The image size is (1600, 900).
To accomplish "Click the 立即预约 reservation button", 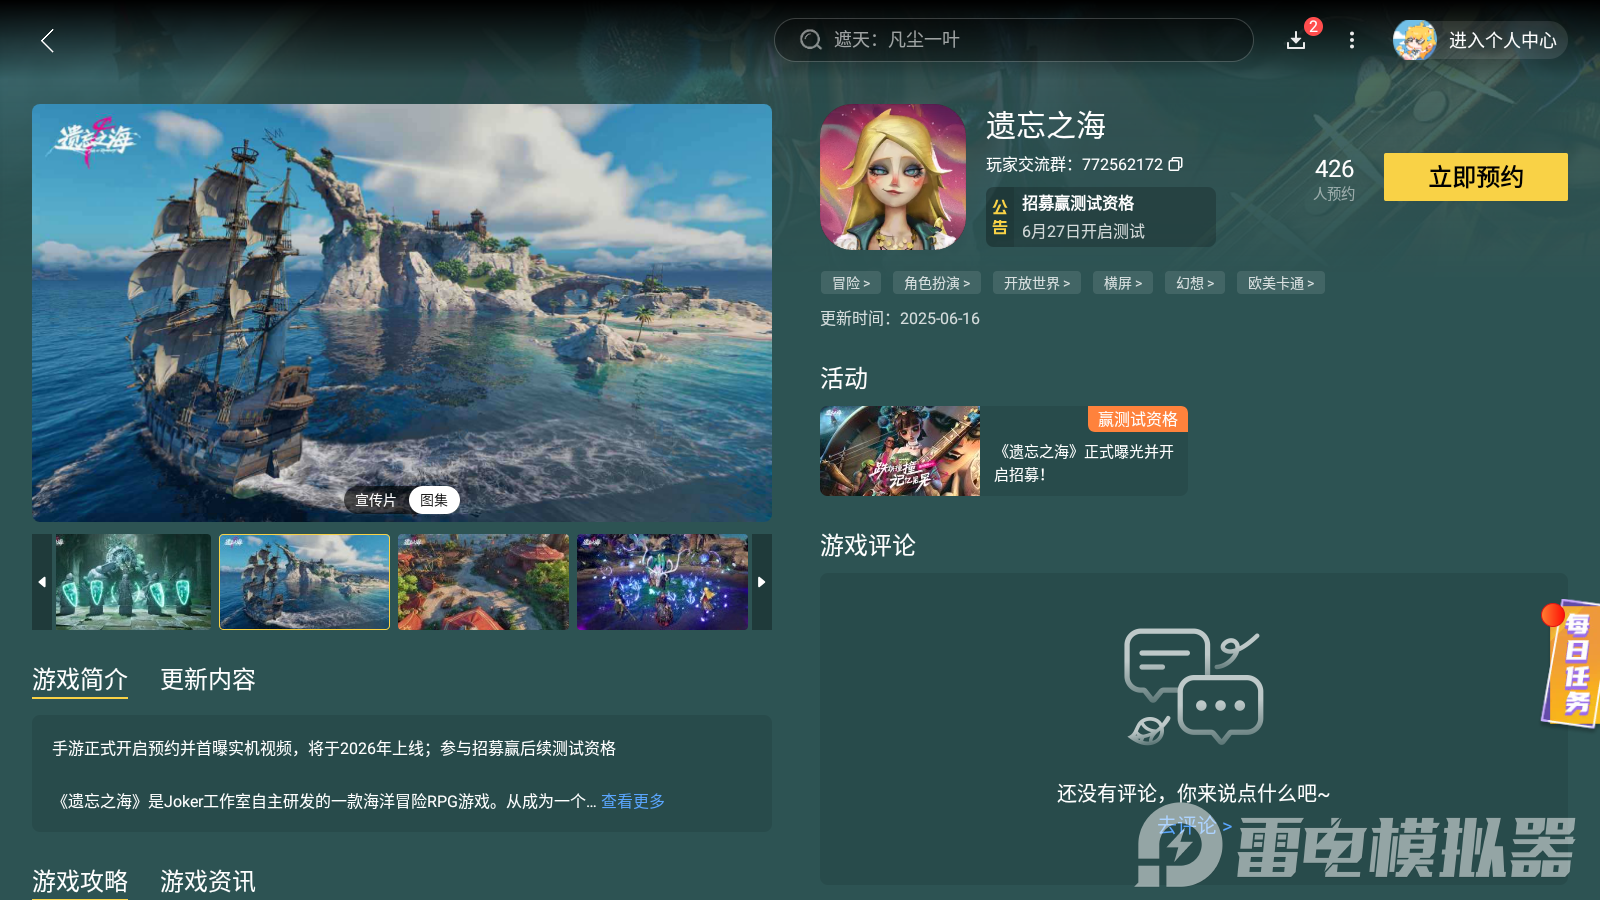I will [1474, 177].
